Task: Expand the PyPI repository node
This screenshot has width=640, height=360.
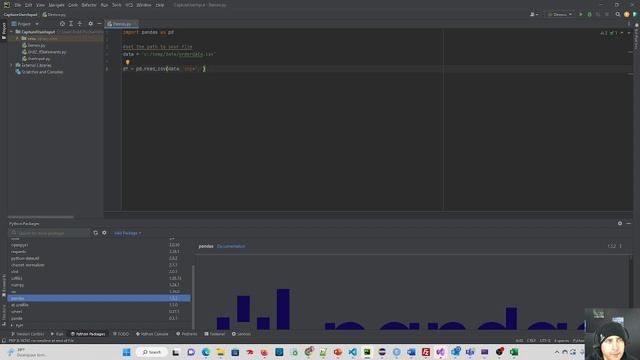Action: pos(12,325)
